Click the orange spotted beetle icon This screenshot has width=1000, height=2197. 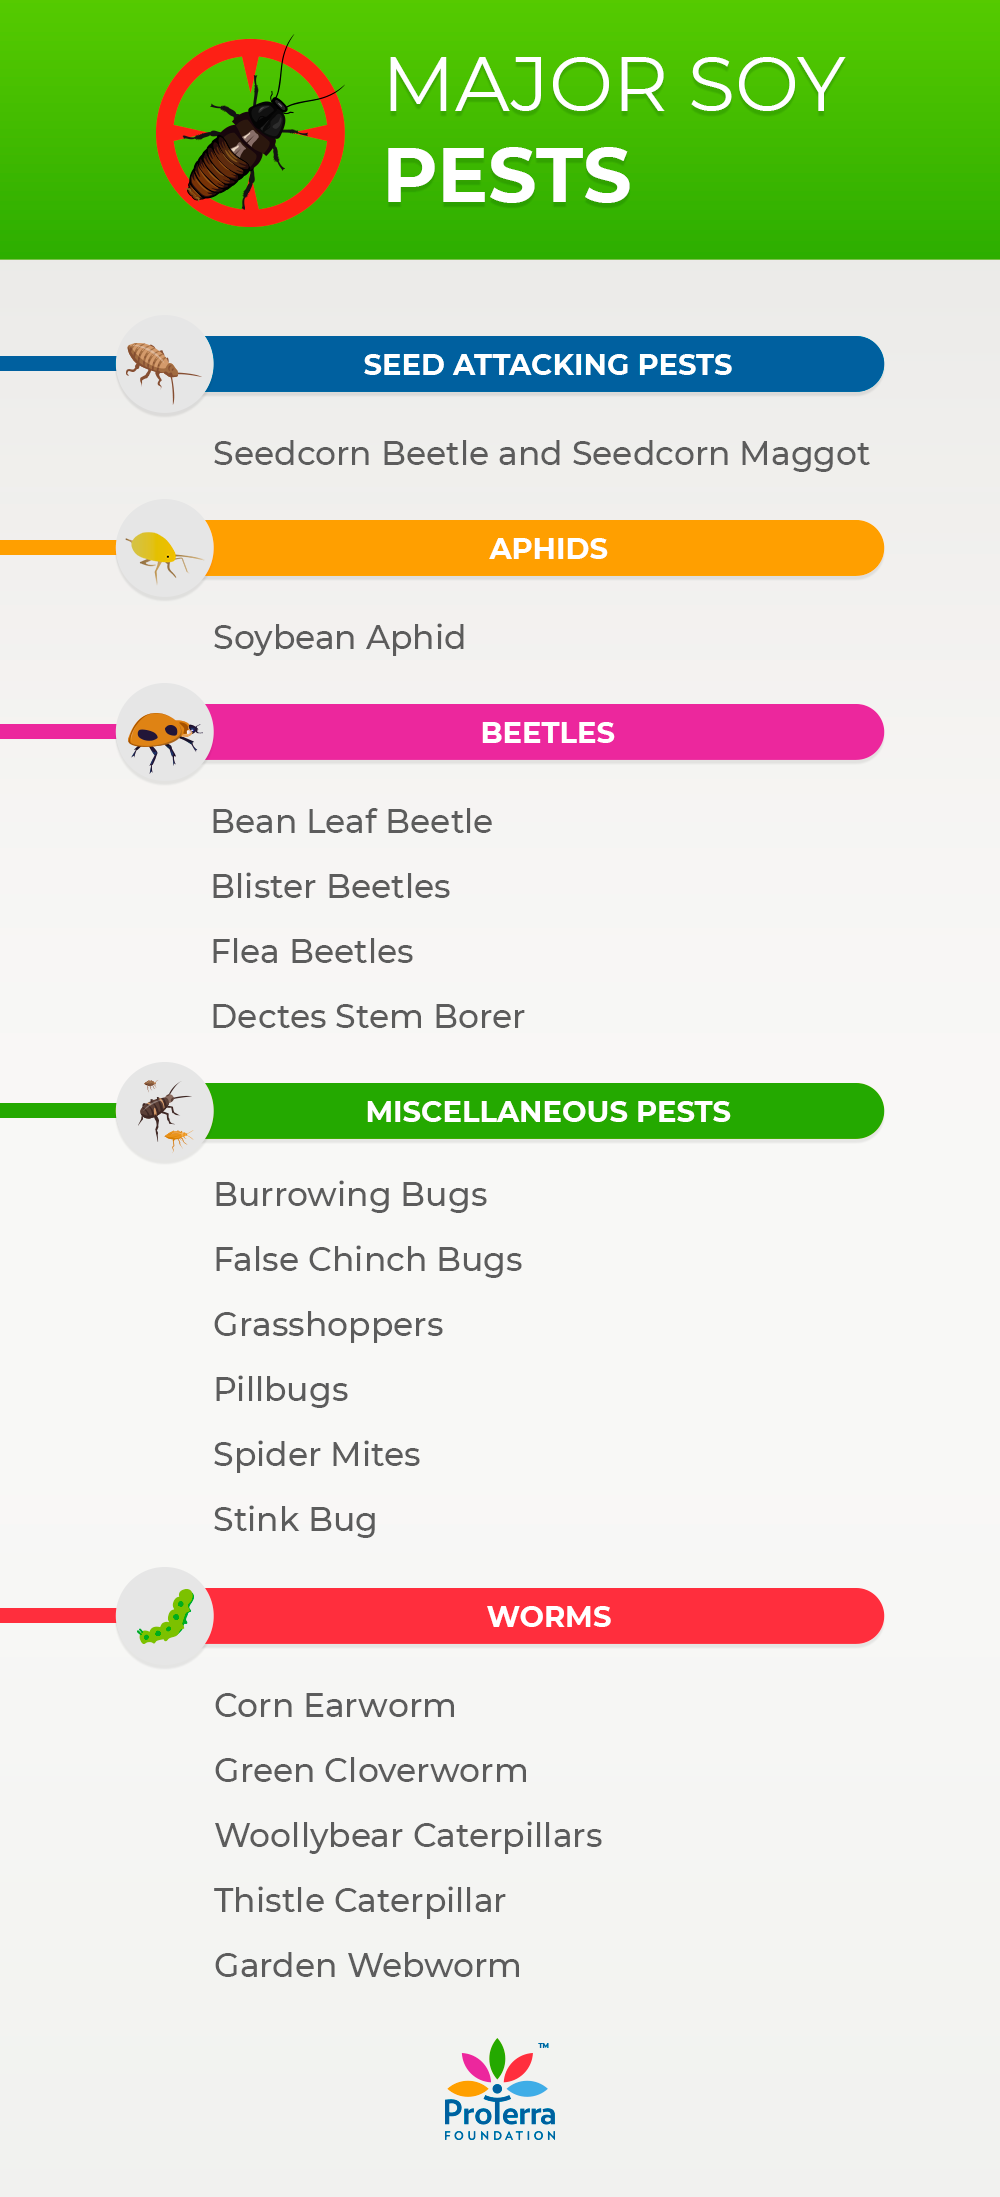tap(165, 732)
